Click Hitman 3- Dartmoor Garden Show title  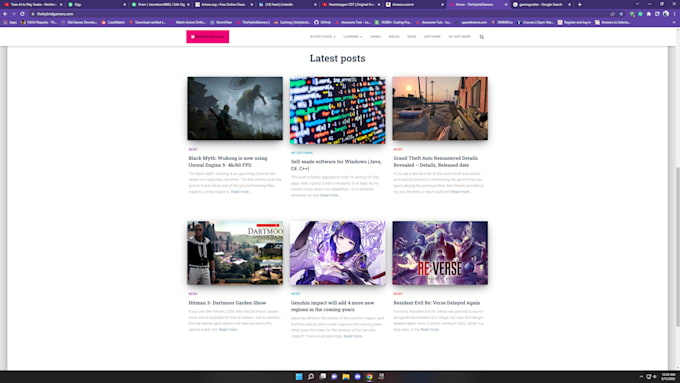point(227,303)
